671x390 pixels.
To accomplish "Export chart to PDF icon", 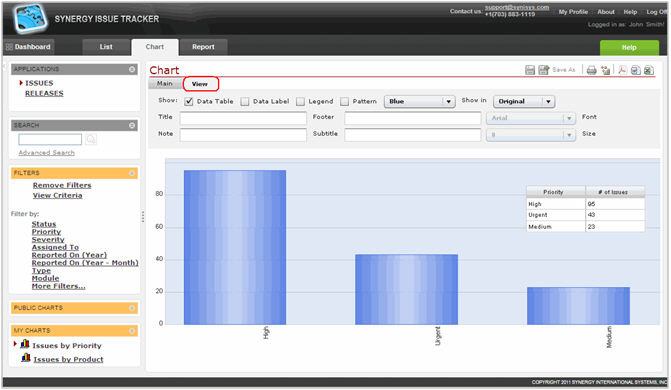I will [x=622, y=70].
